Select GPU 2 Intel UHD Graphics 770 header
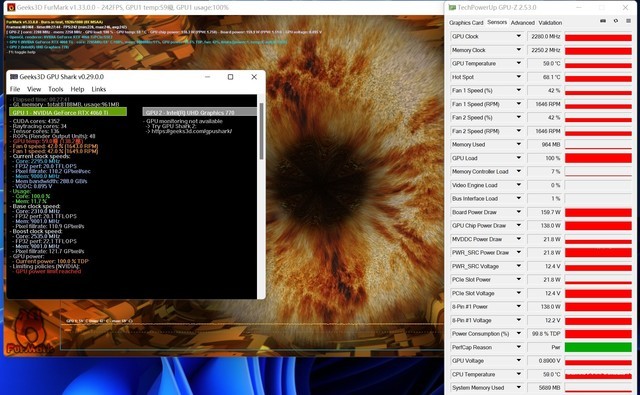The height and width of the screenshot is (395, 640). point(200,112)
